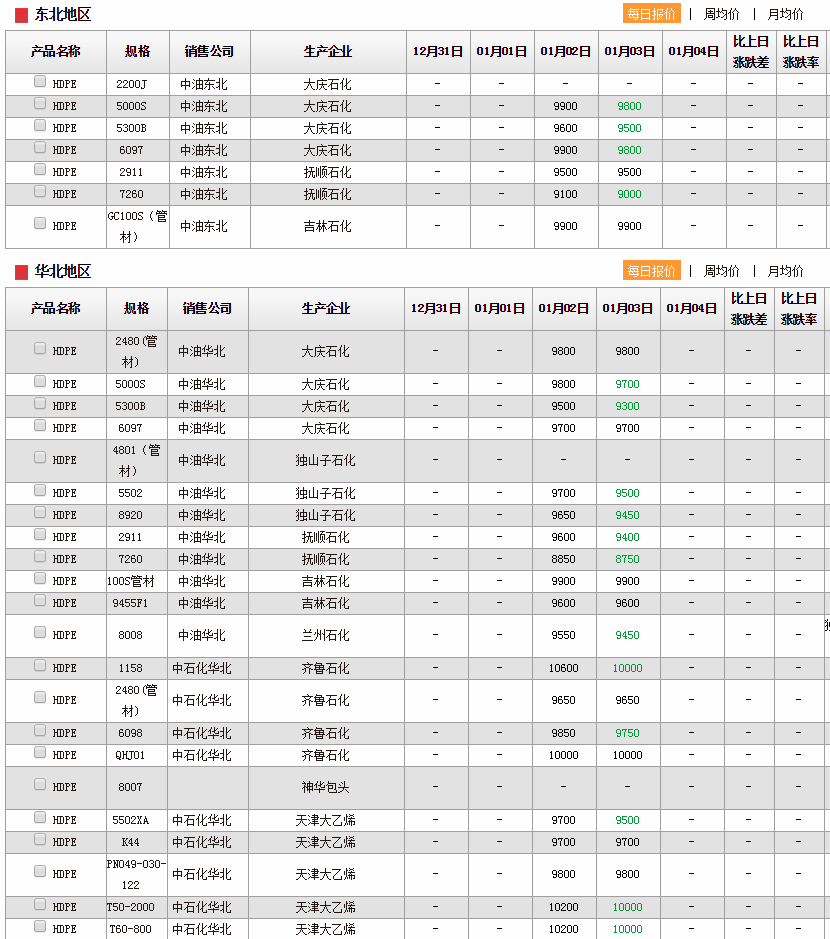The width and height of the screenshot is (830, 939).
Task: Tick checkbox for 中油东北 5000S row
Action: click(40, 104)
